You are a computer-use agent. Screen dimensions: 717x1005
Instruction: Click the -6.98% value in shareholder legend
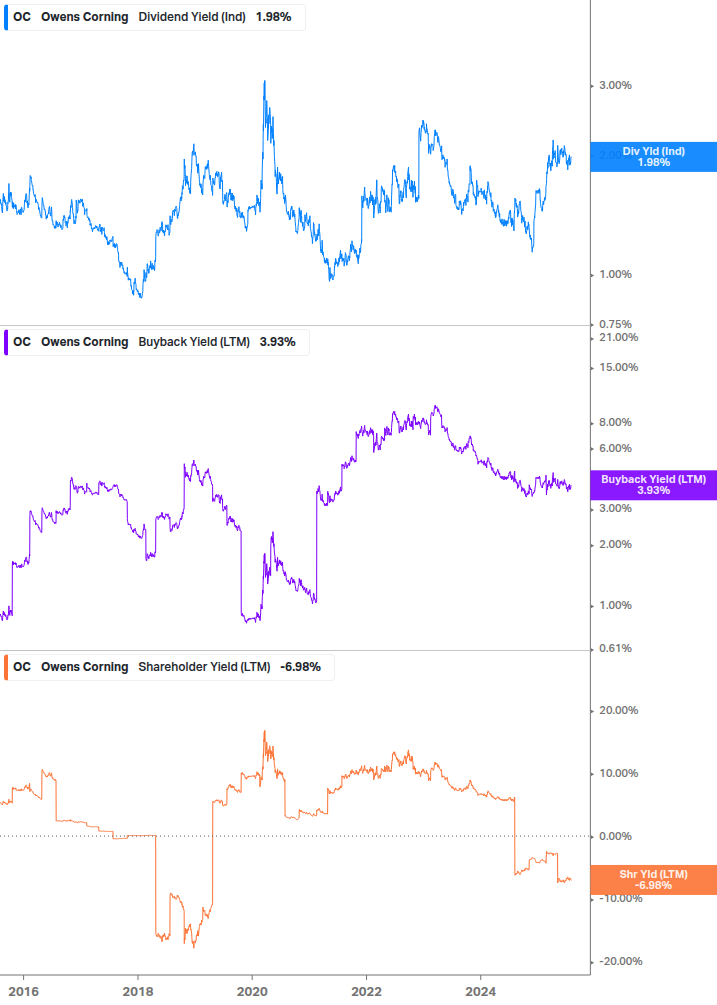tap(301, 667)
